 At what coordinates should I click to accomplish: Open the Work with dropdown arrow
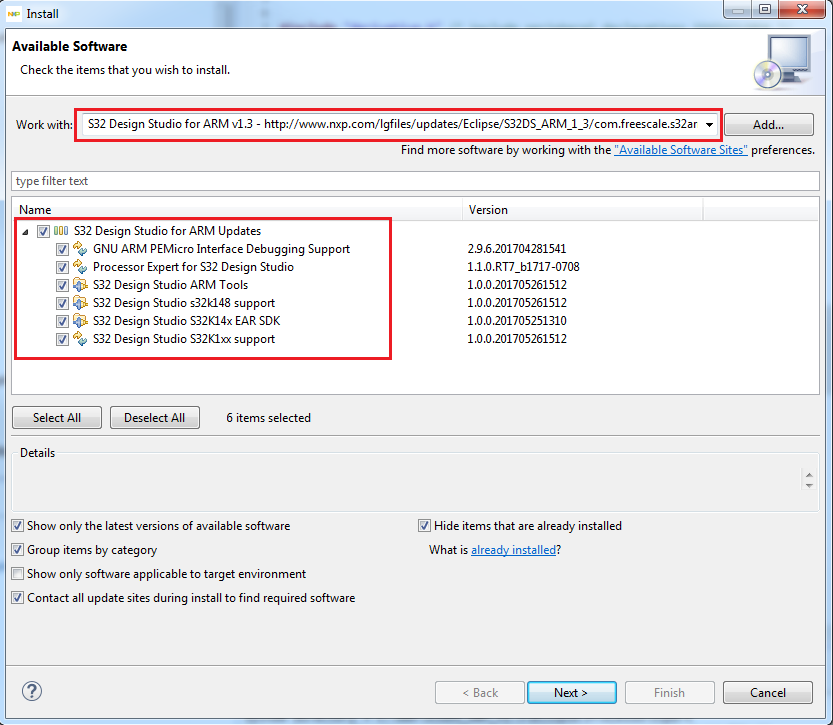point(709,125)
